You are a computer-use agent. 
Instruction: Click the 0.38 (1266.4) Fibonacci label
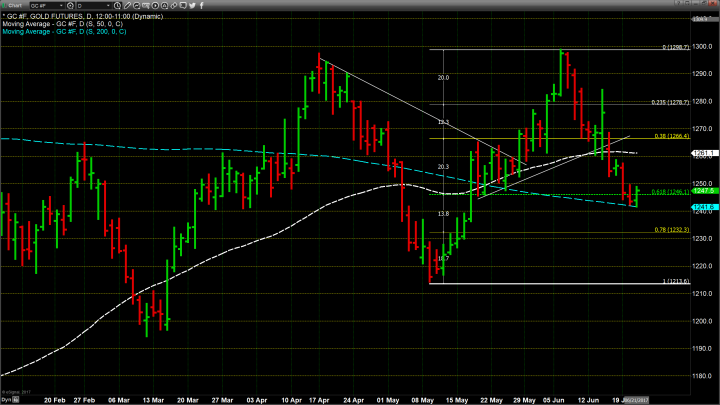pos(672,136)
